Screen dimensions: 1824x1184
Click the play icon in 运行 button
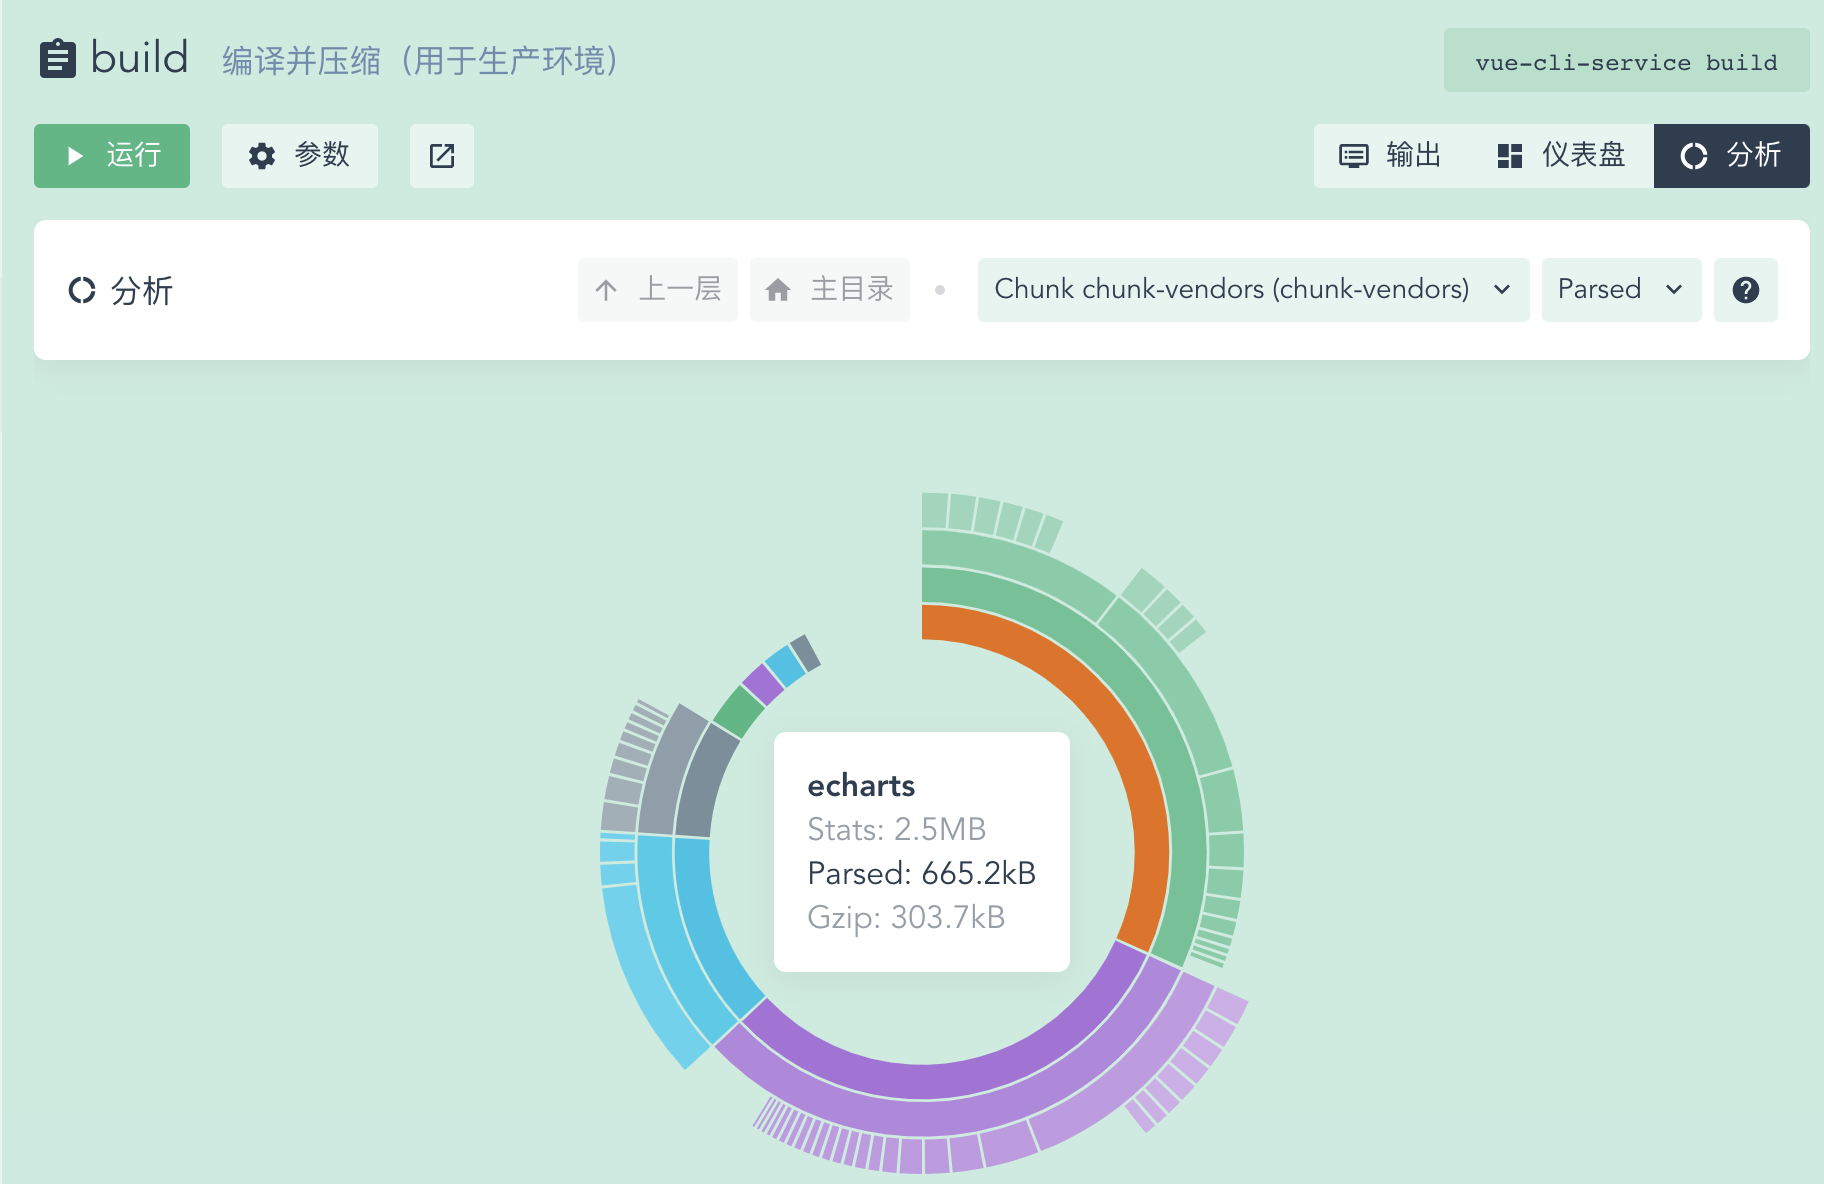coord(75,156)
